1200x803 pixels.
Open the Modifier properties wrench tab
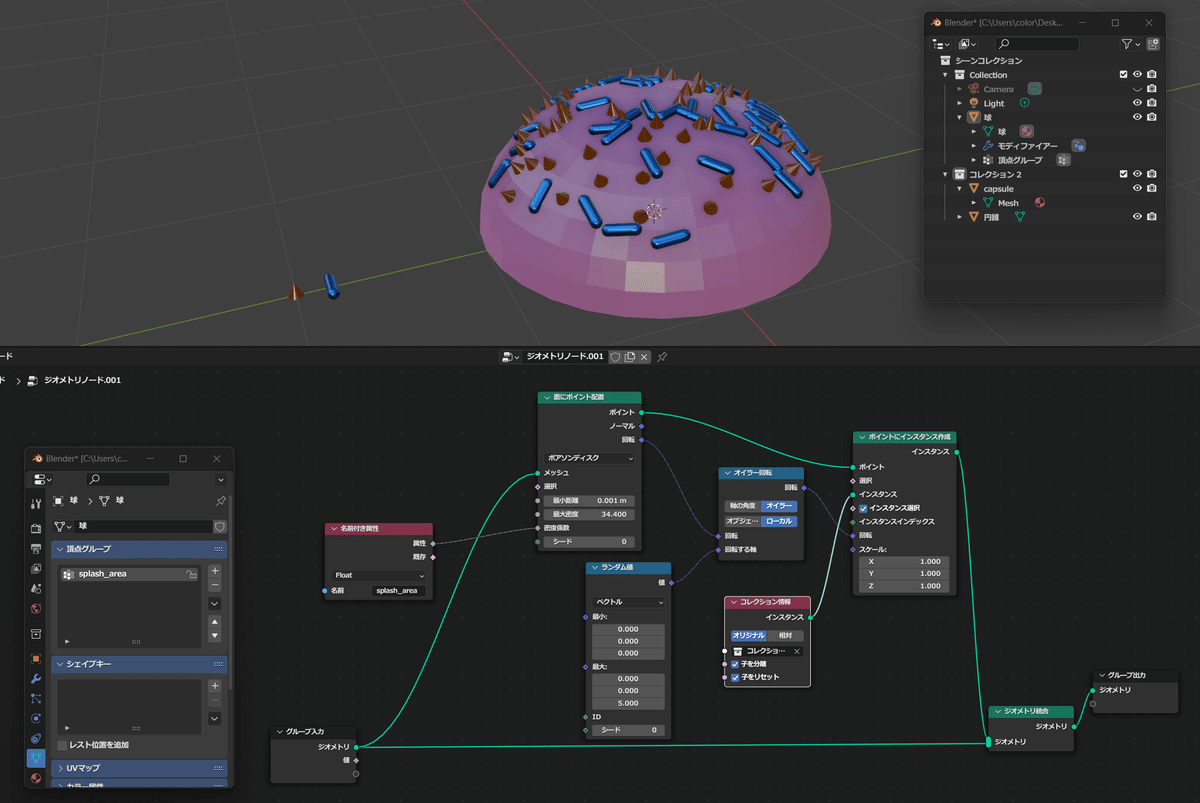tap(36, 679)
